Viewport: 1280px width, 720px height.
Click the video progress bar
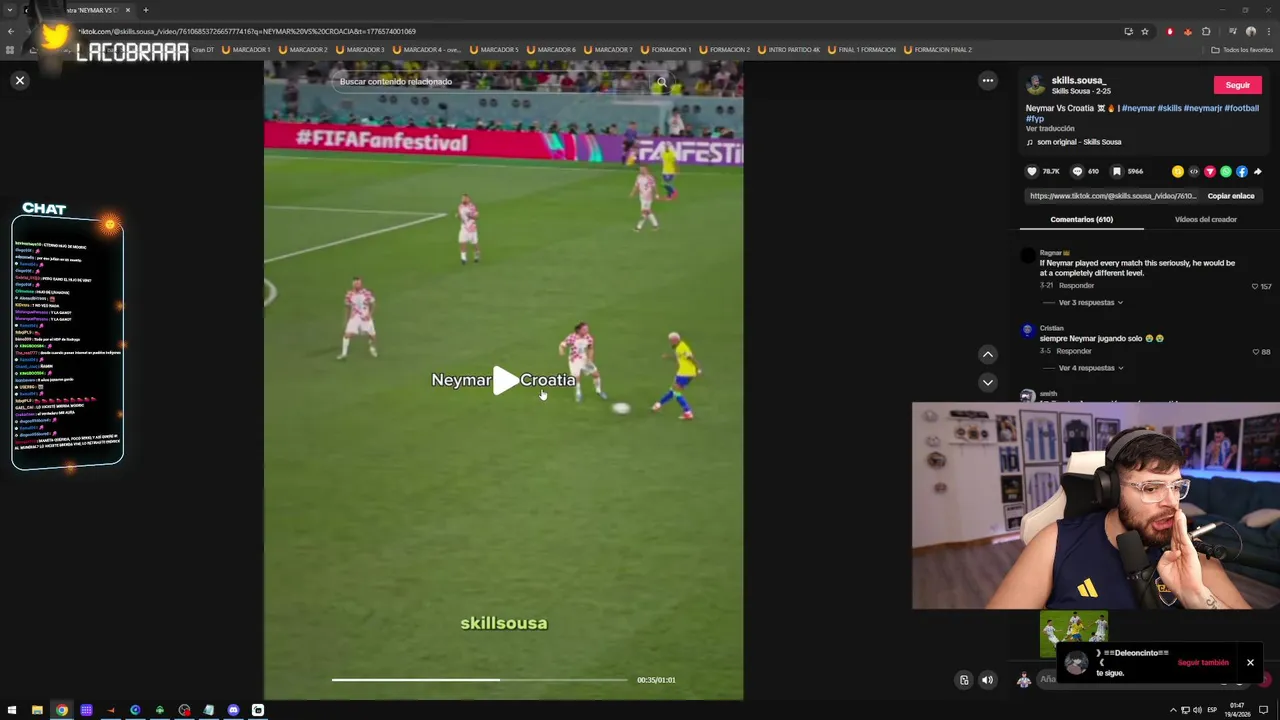480,680
